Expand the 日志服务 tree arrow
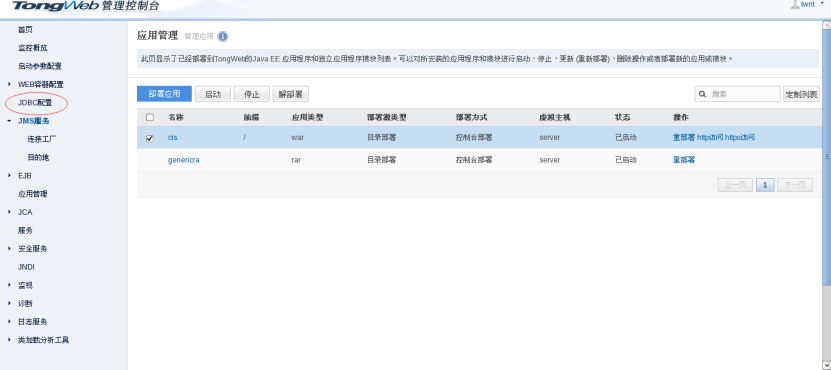The height and width of the screenshot is (370, 831). coord(10,322)
